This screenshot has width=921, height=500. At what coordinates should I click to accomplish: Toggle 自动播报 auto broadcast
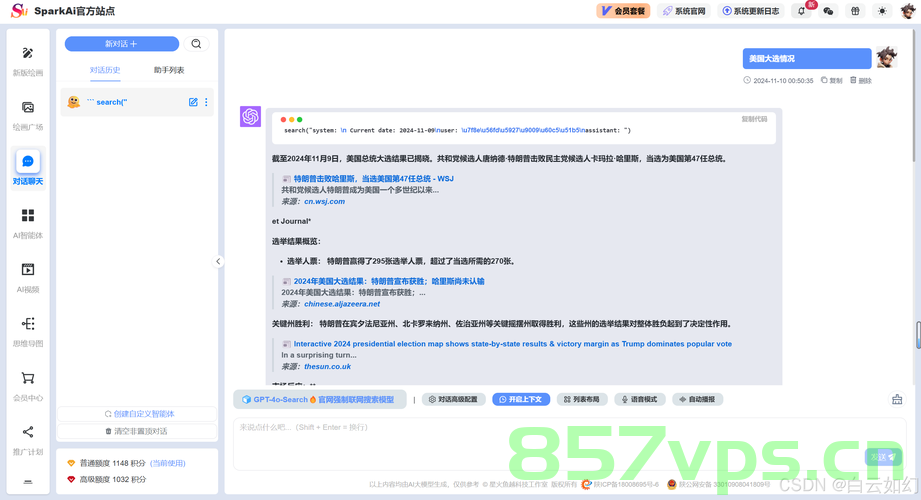pyautogui.click(x=697, y=400)
